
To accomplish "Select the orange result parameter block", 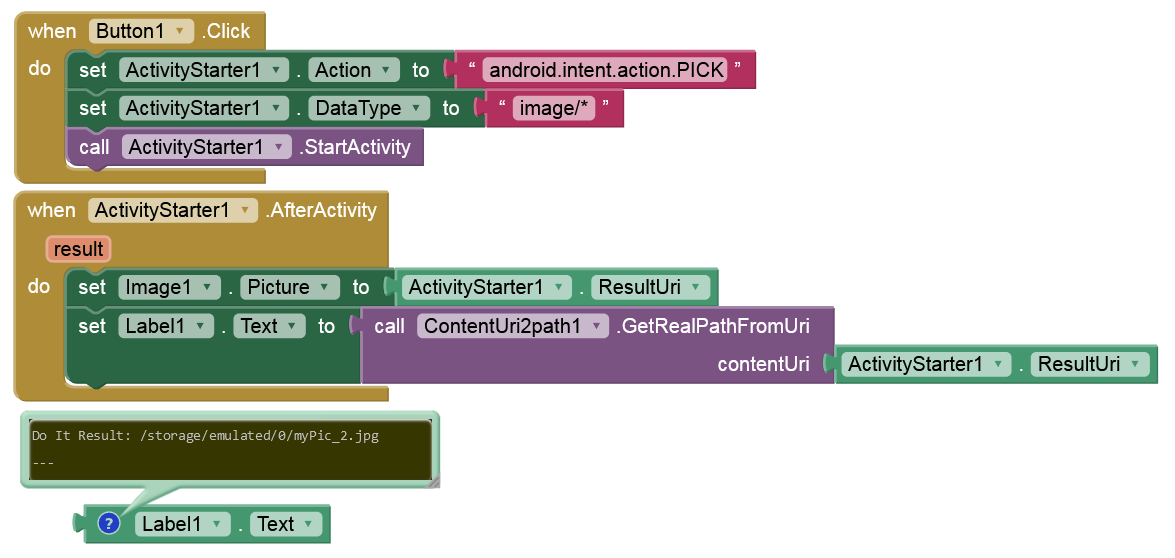I will (x=78, y=248).
